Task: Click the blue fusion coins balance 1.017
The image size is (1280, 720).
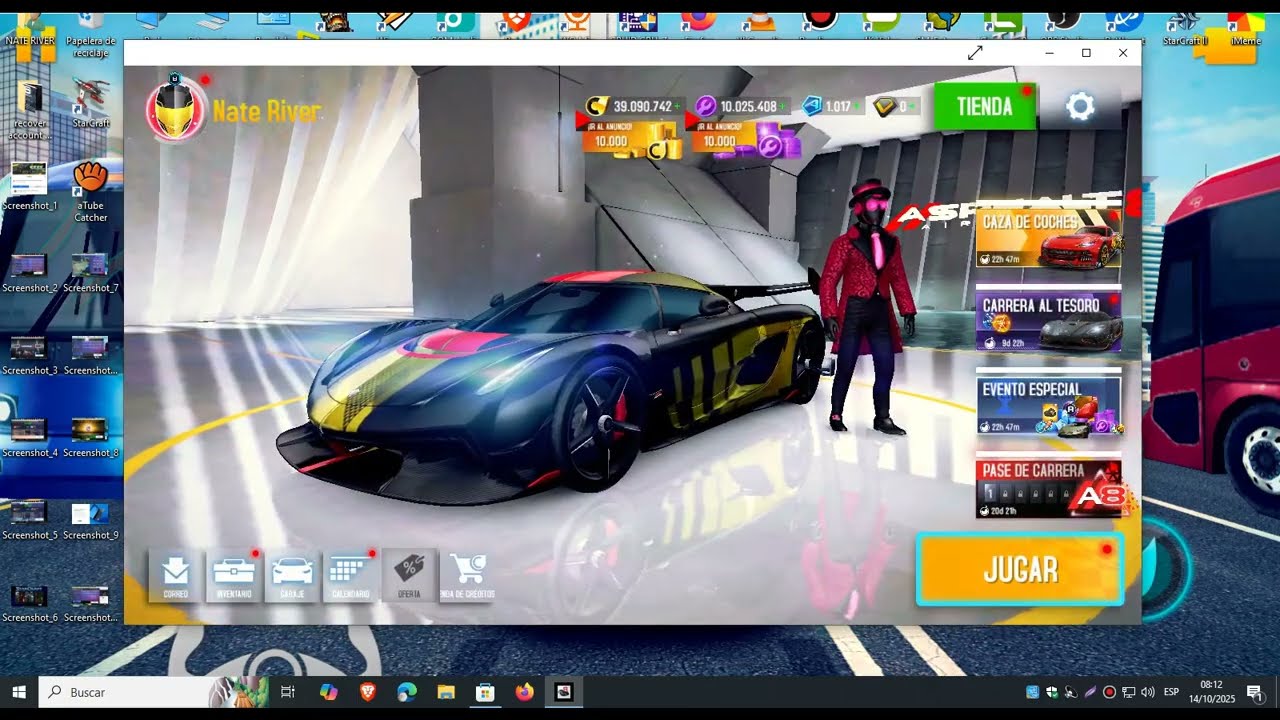Action: point(830,106)
